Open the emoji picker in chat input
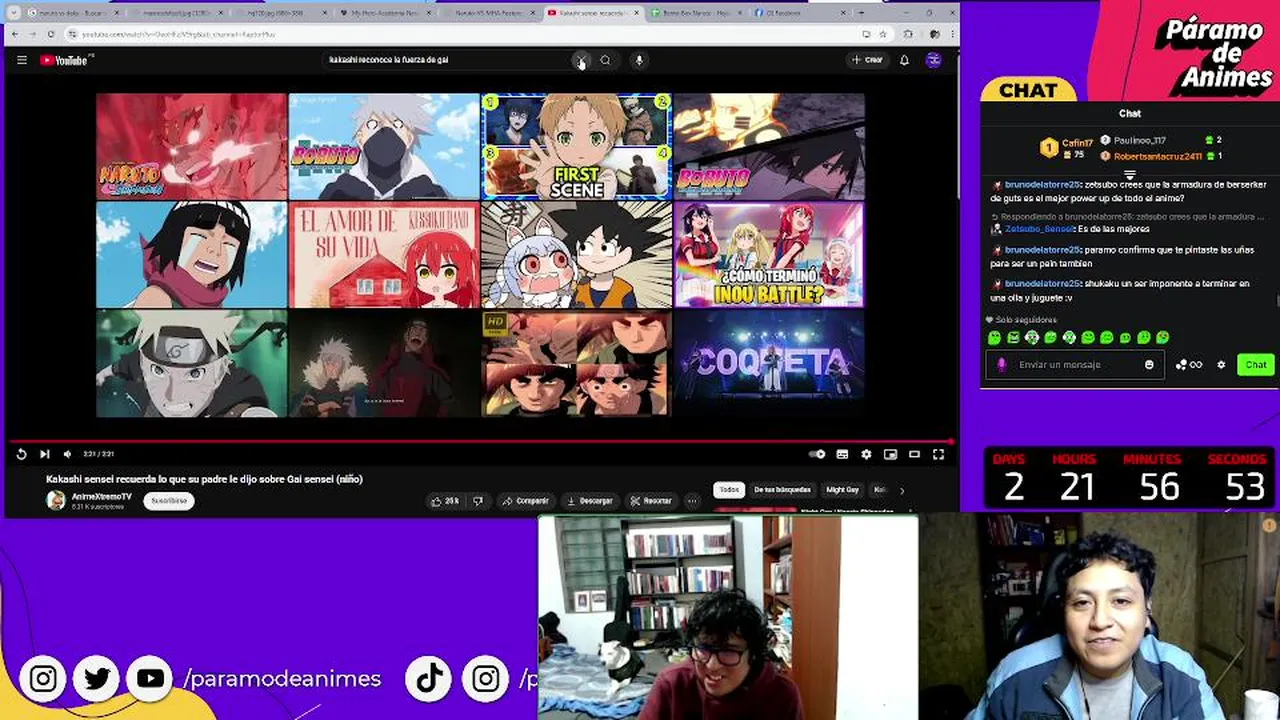Viewport: 1280px width, 720px height. pos(1149,365)
